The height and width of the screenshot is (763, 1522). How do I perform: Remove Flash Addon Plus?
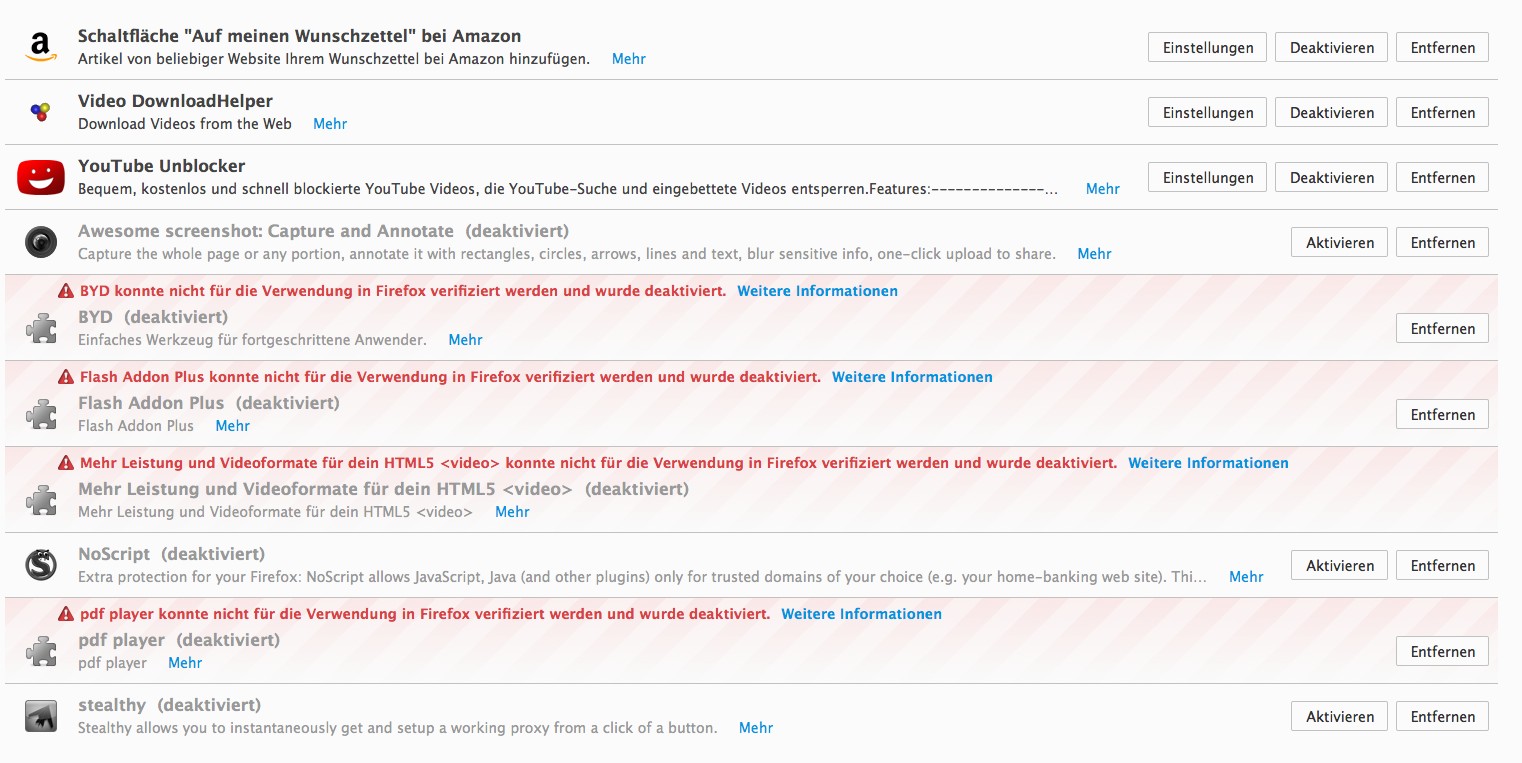pos(1443,414)
